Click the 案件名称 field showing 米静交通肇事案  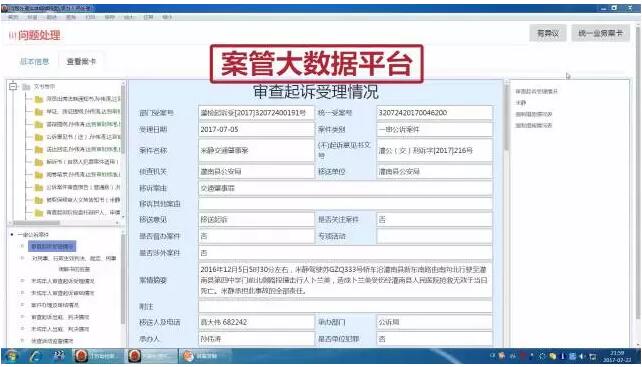tap(256, 151)
